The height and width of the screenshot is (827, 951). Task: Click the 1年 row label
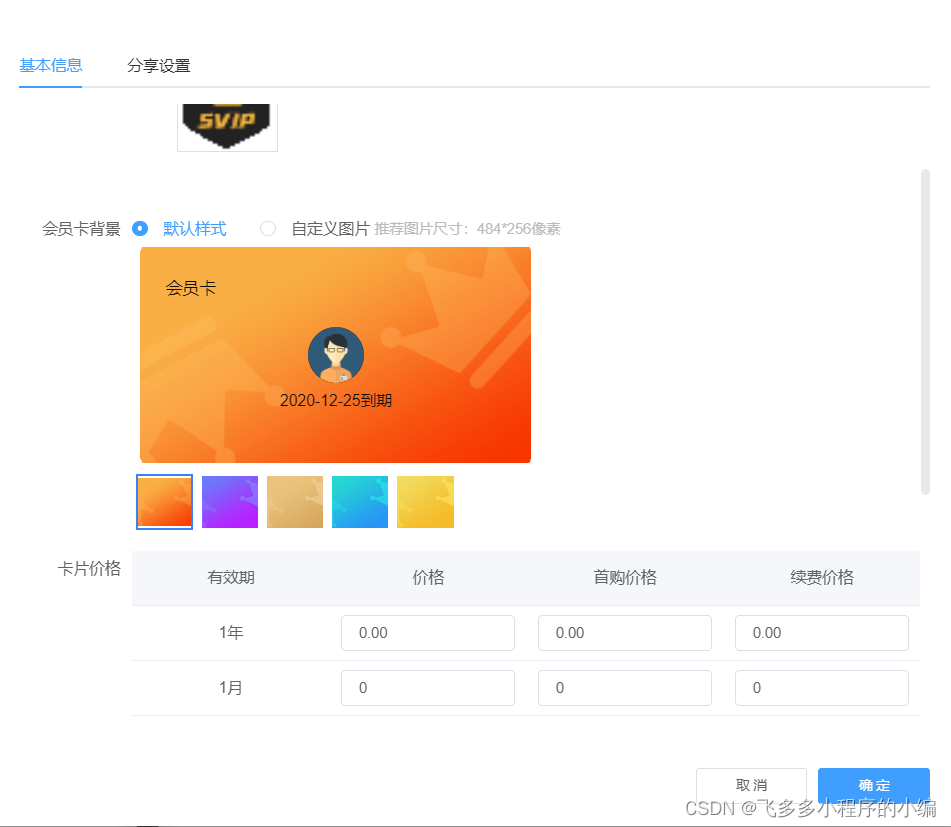[231, 633]
